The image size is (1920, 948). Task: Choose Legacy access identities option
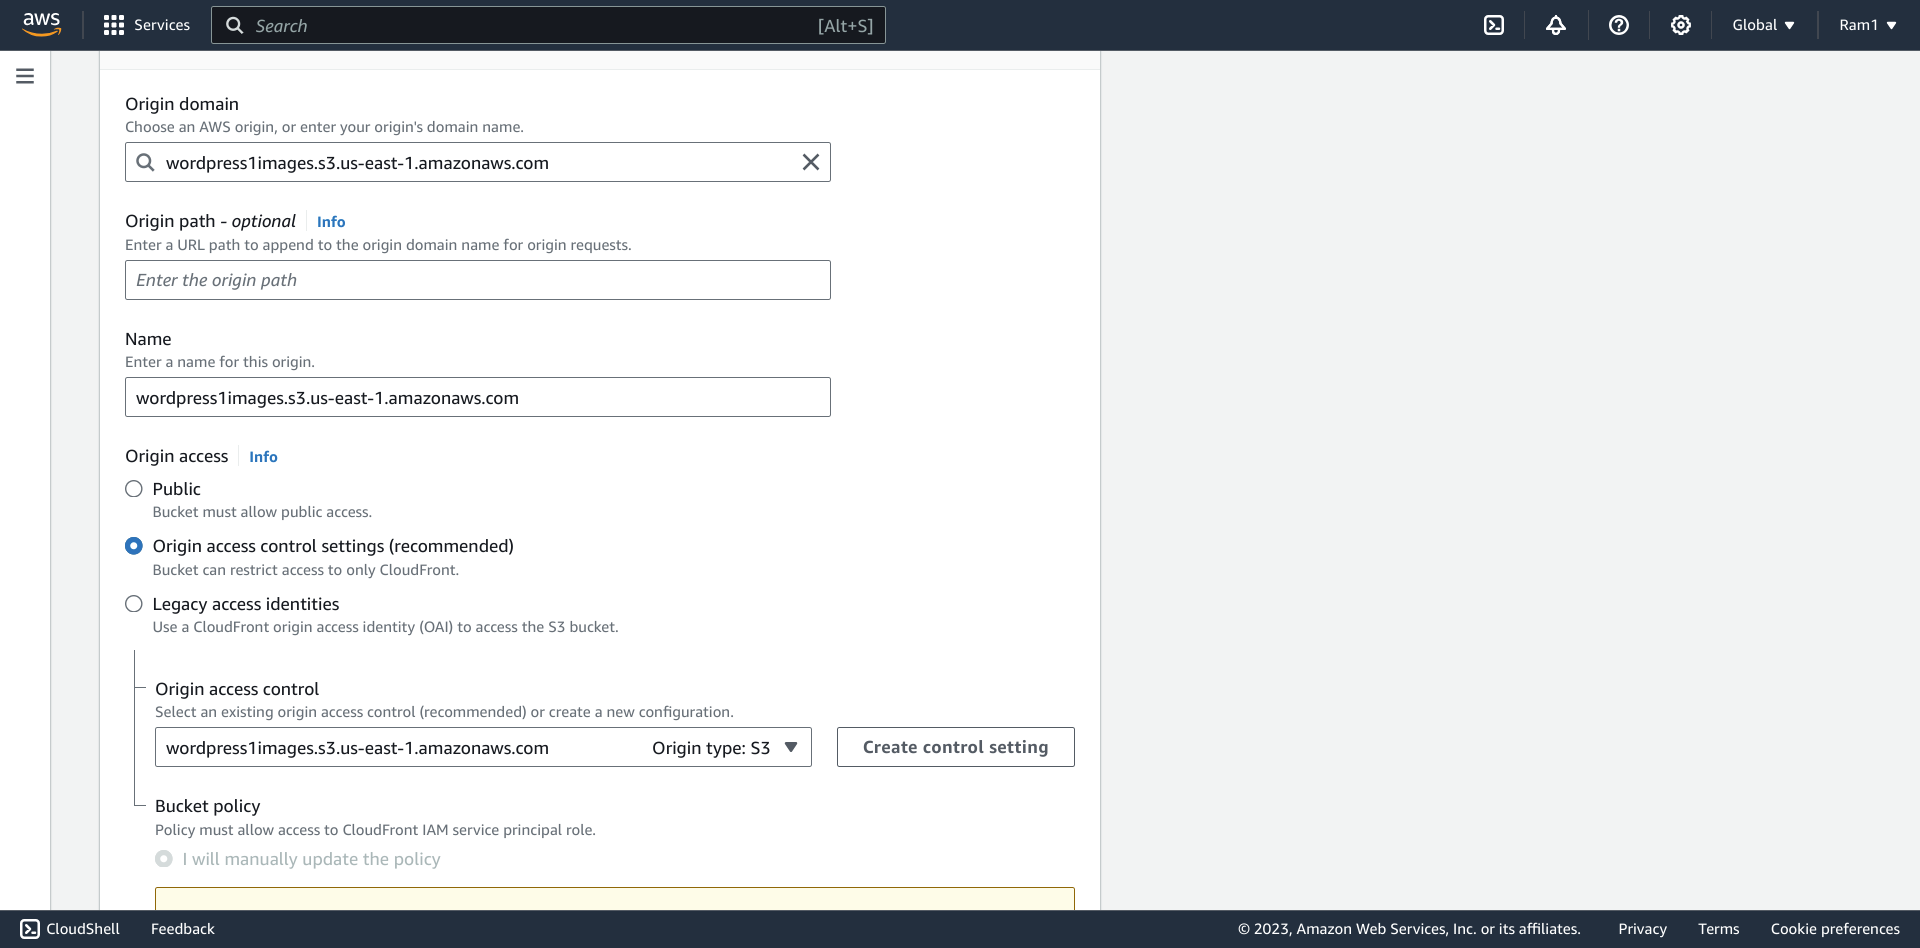click(x=134, y=604)
